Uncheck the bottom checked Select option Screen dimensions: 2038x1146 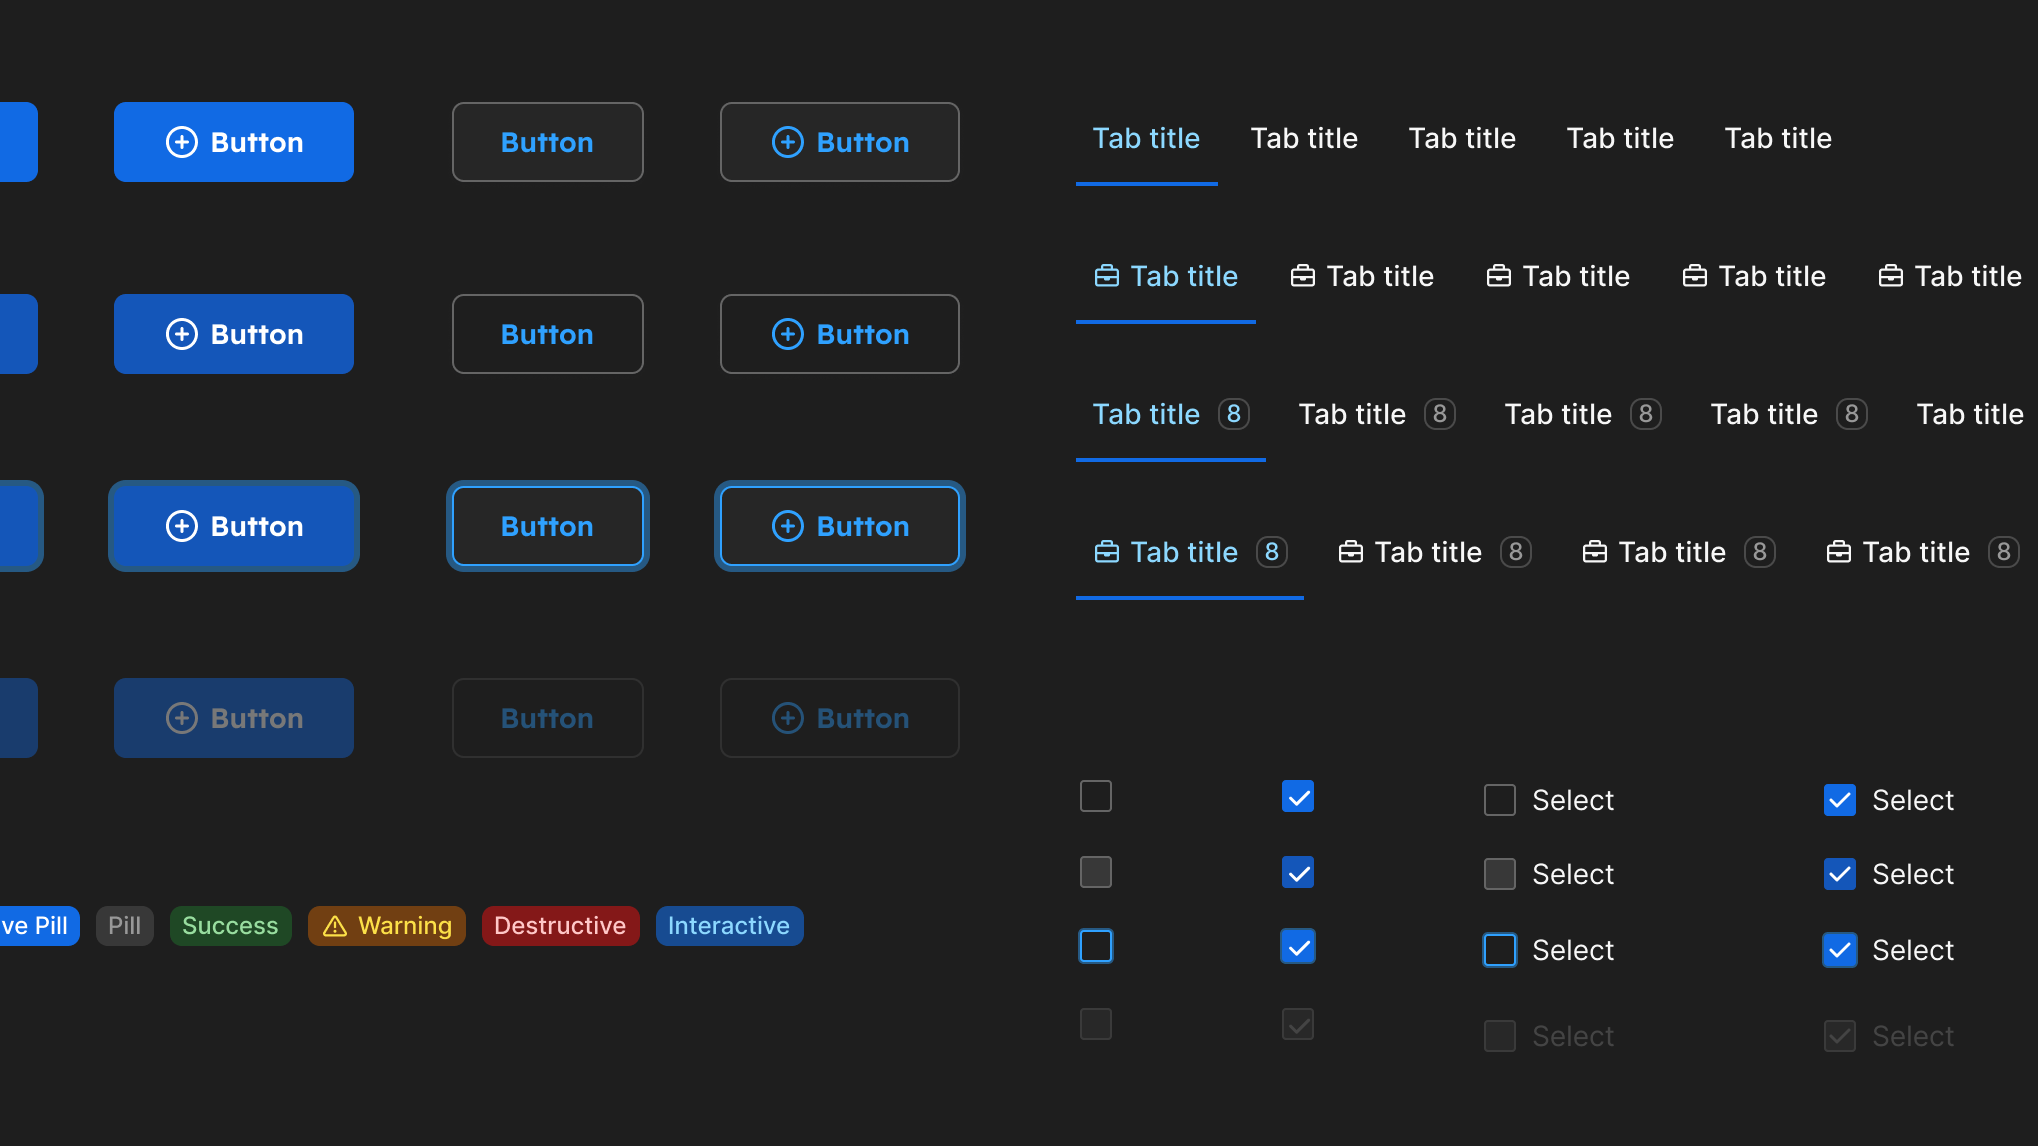tap(1839, 950)
